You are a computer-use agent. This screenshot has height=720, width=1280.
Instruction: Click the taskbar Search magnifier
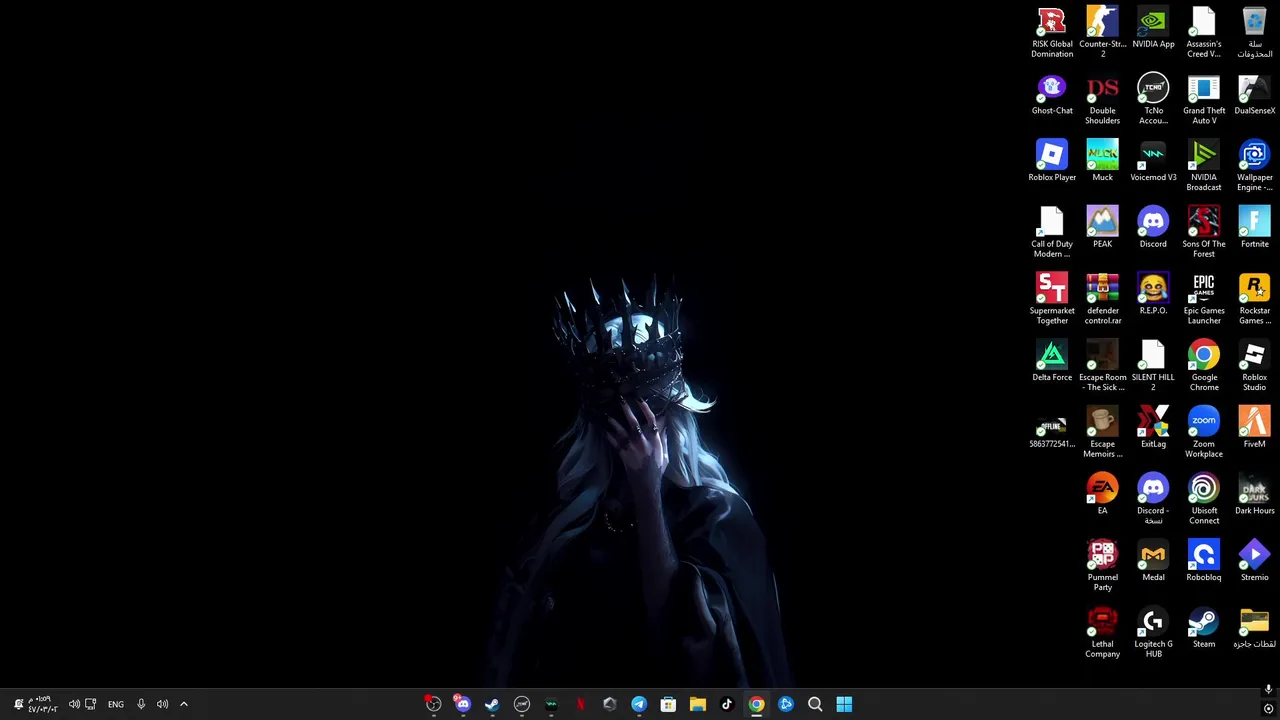815,704
